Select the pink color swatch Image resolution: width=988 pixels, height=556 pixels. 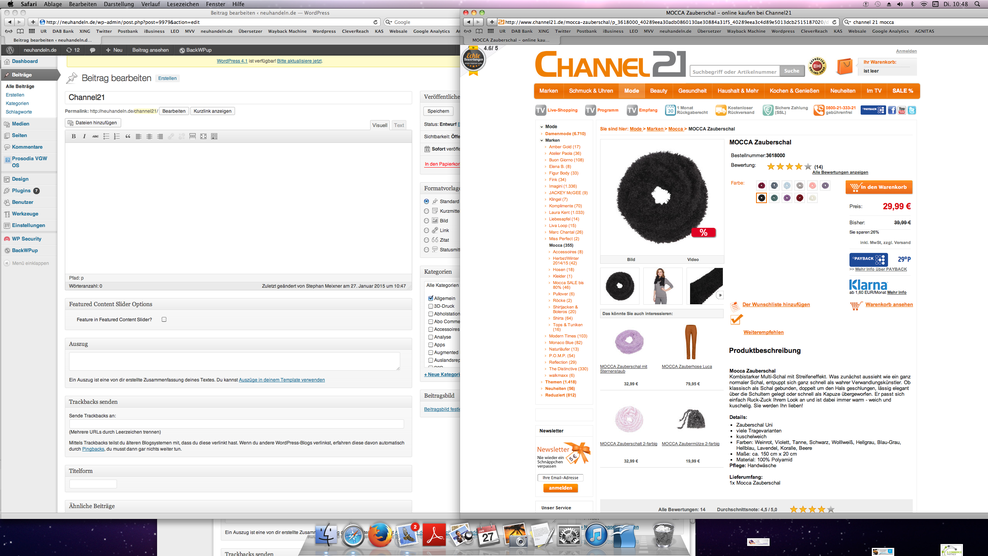812,185
